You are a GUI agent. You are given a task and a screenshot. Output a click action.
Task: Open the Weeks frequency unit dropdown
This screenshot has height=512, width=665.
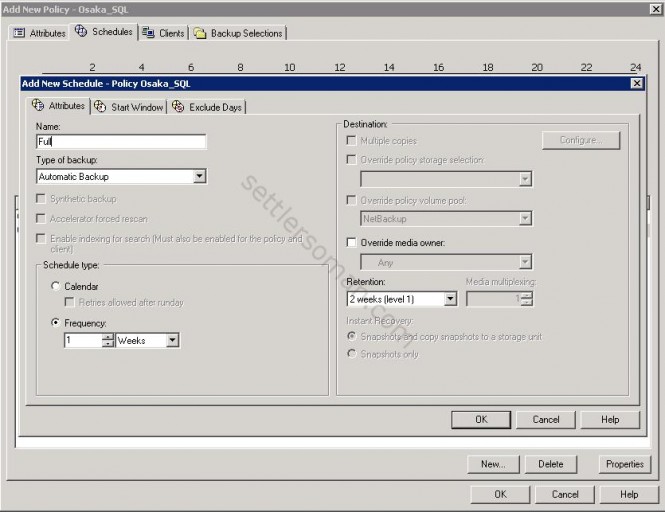pyautogui.click(x=172, y=341)
